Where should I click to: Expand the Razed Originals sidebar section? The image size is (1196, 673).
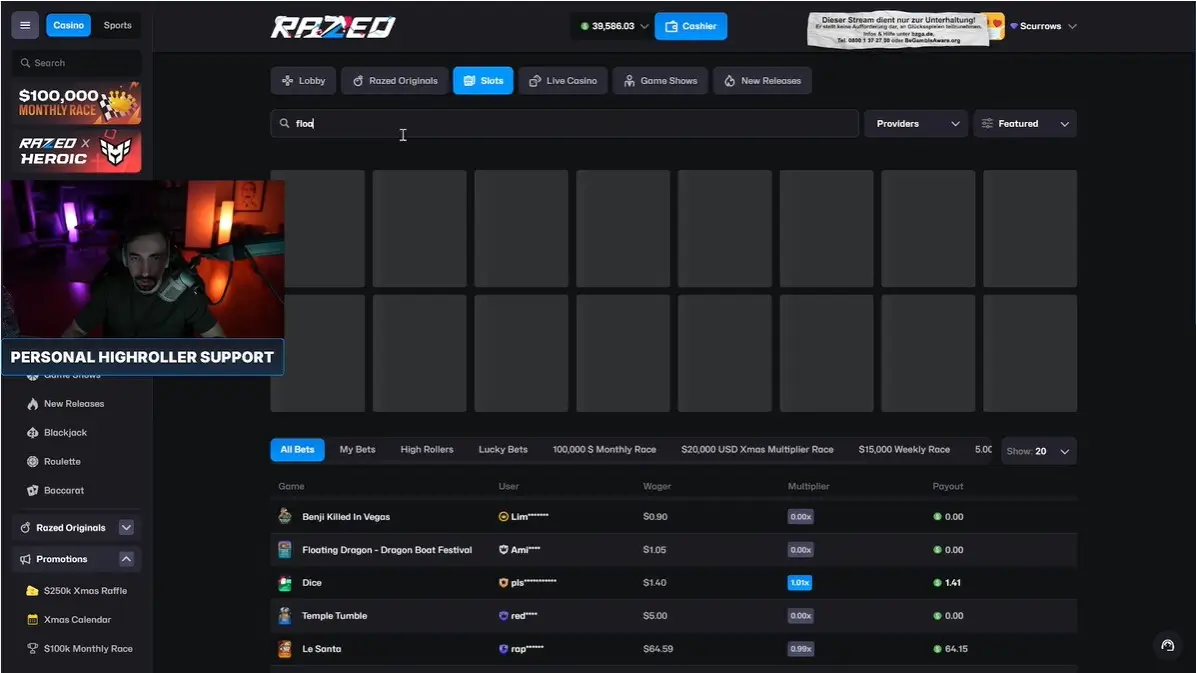tap(127, 527)
